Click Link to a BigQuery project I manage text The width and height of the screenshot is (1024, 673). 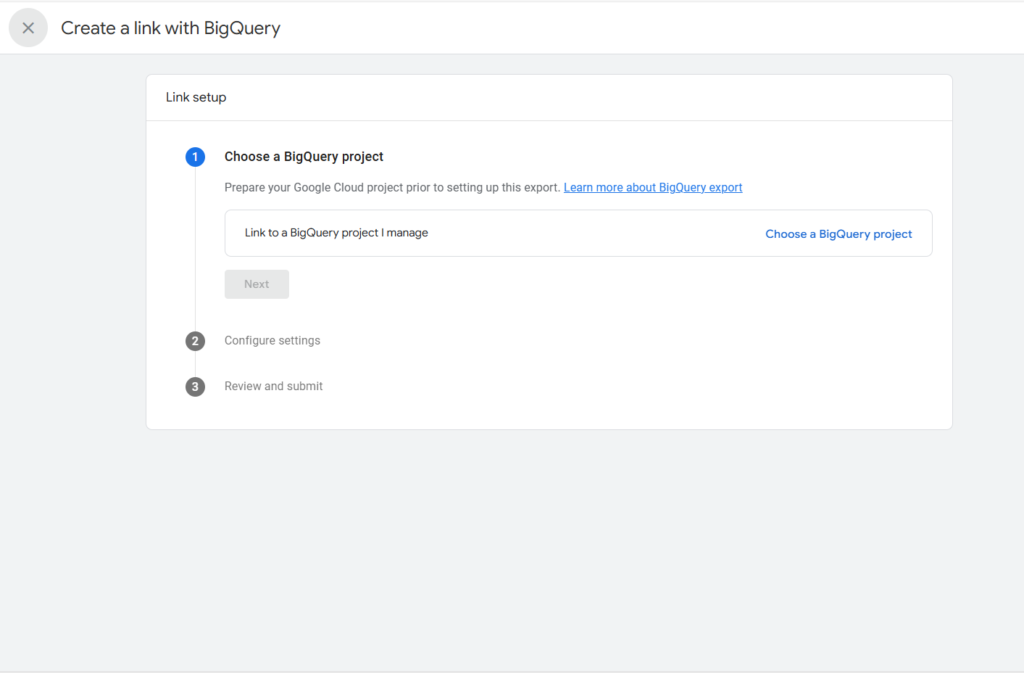tap(336, 232)
